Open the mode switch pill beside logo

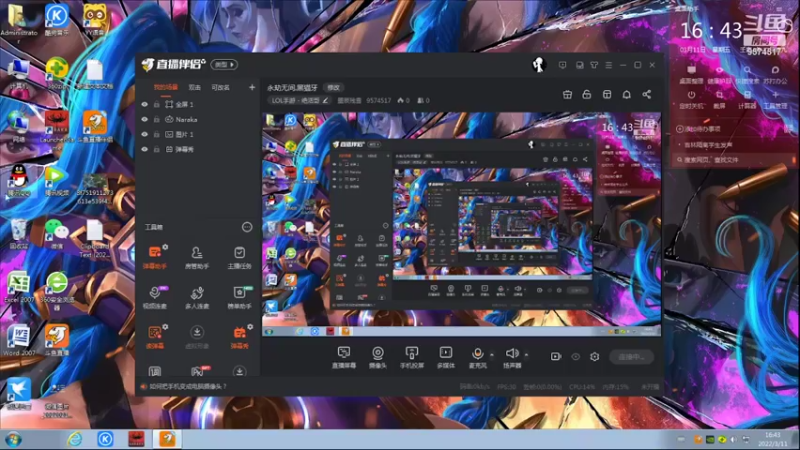[x=224, y=65]
